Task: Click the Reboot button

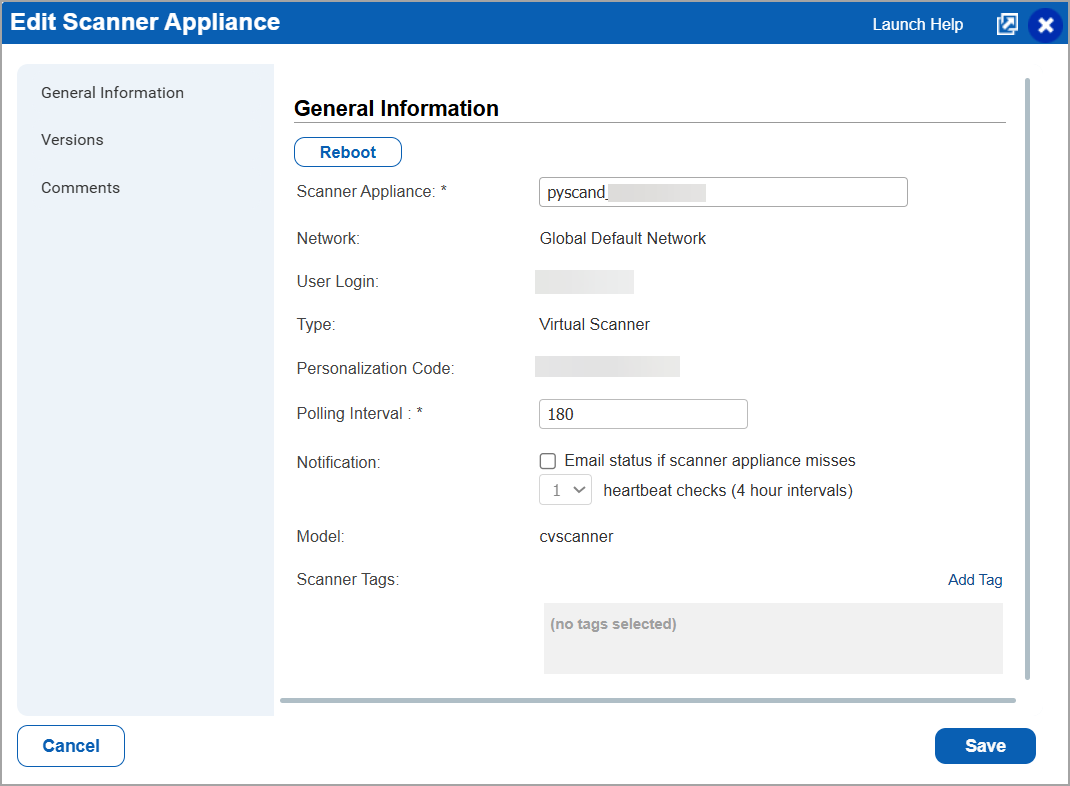Action: (348, 152)
